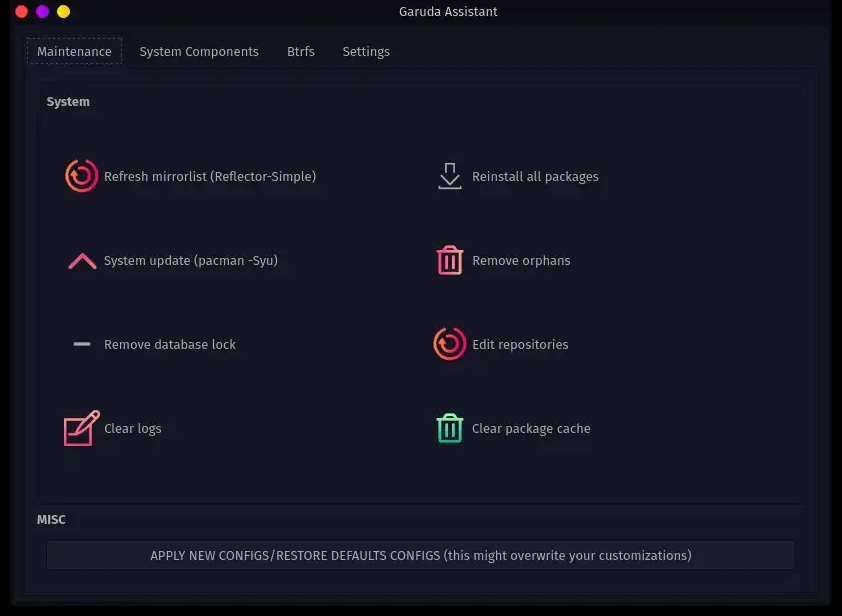Screen dimensions: 842x616
Task: Click Apply new configs/restore defaults configs button
Action: (x=420, y=555)
